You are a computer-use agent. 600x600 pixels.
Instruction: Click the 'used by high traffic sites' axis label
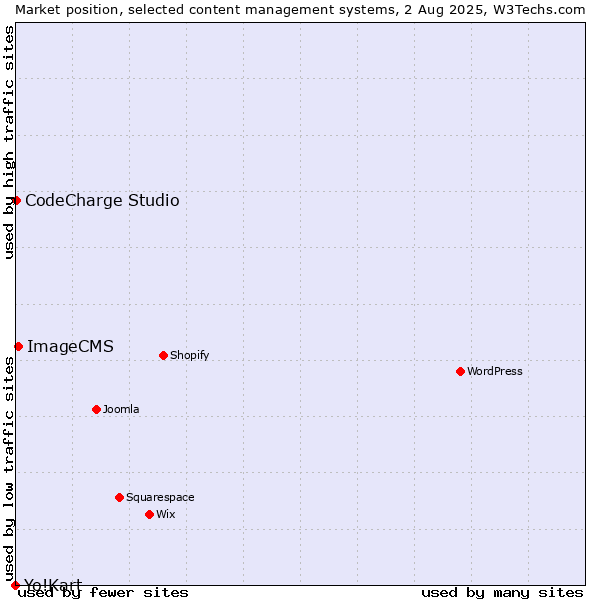(x=8, y=142)
